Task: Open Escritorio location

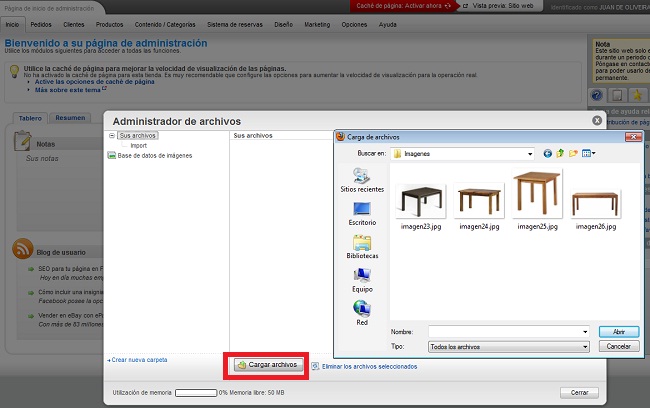Action: [362, 214]
